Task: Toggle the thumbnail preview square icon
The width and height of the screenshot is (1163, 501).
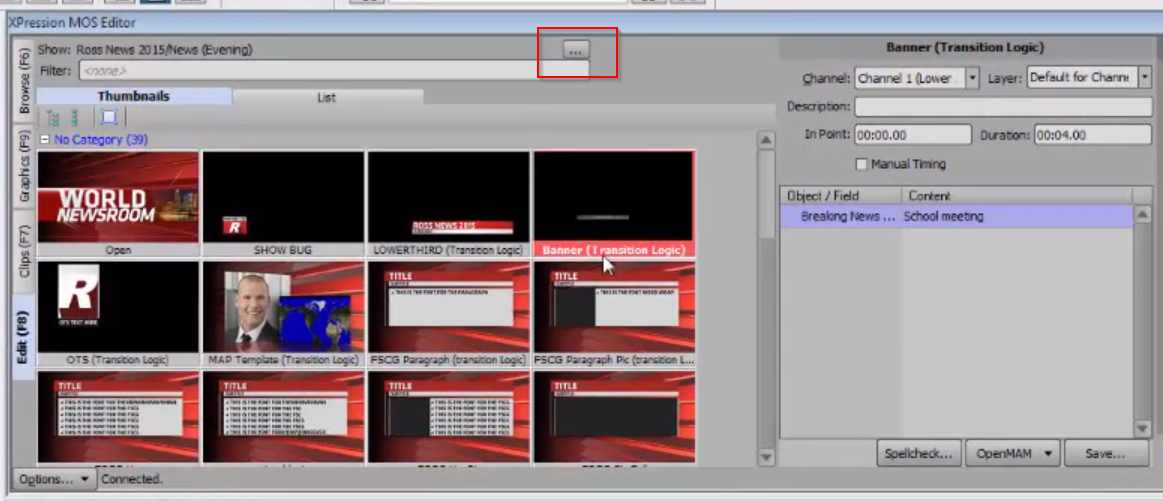Action: 109,117
